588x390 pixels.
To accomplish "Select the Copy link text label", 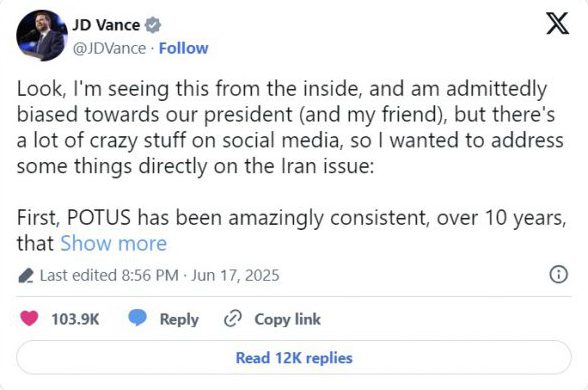I will (288, 319).
